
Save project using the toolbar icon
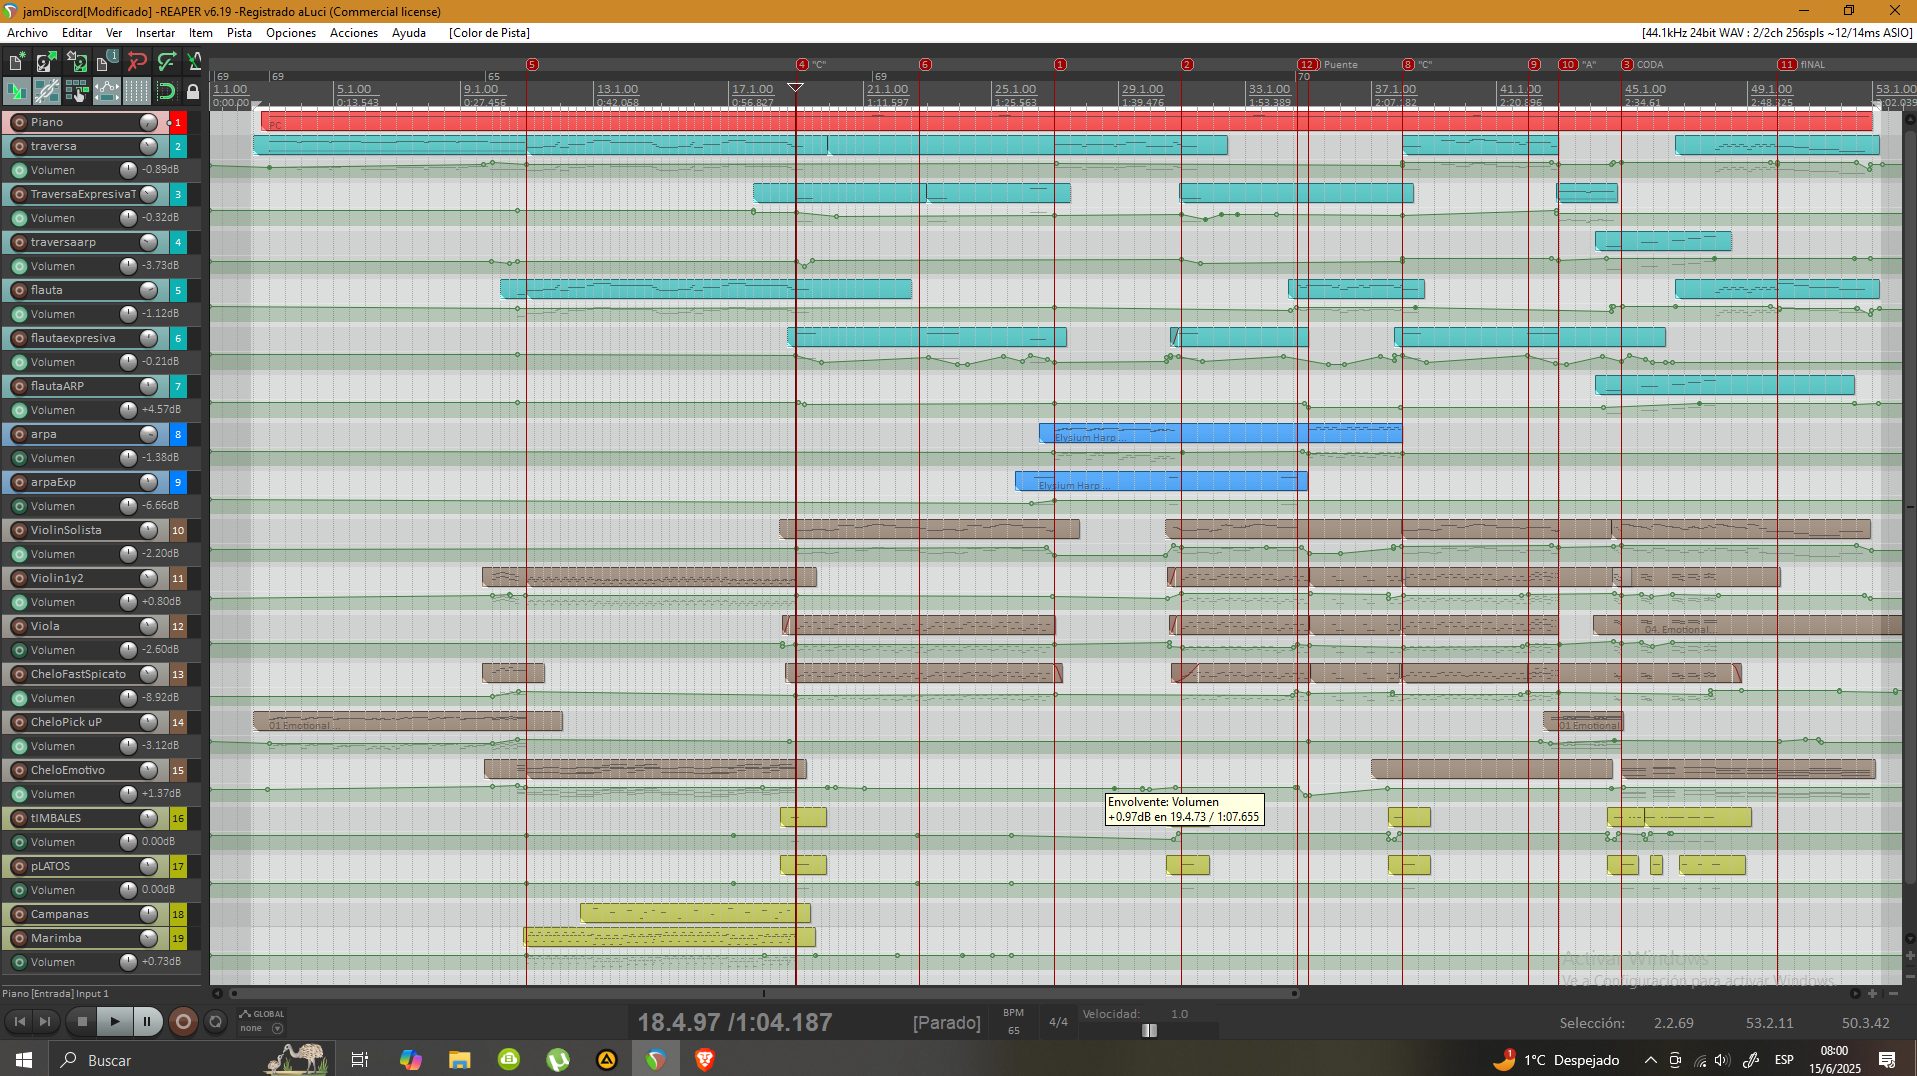76,62
